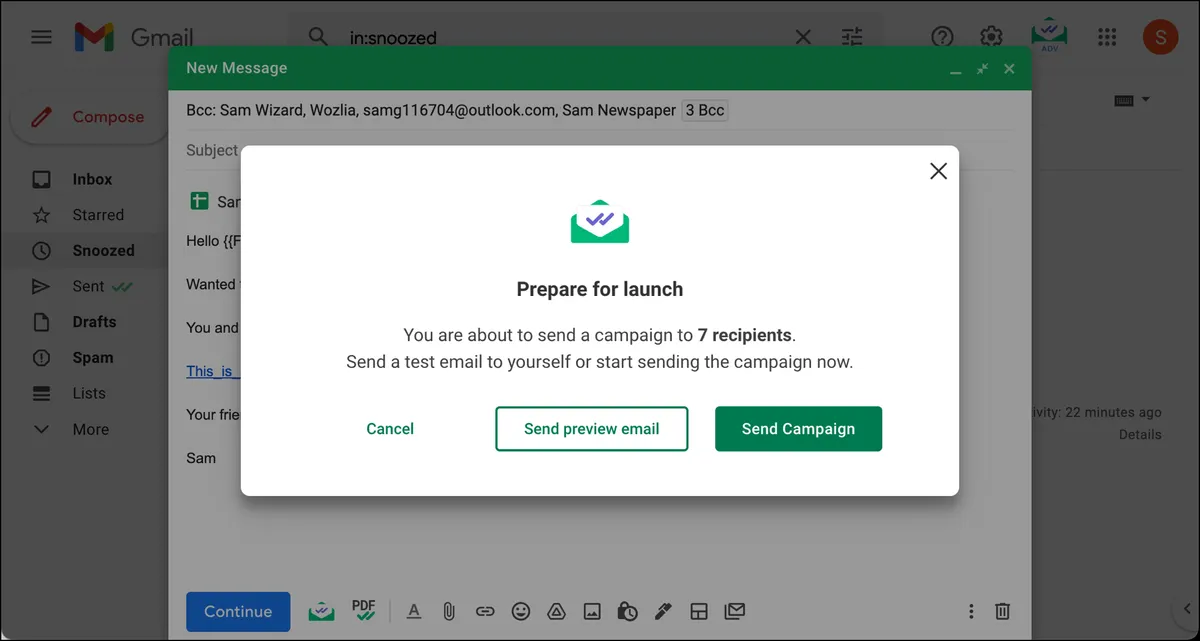This screenshot has width=1200, height=641.
Task: Open the Inbox folder
Action: (x=92, y=179)
